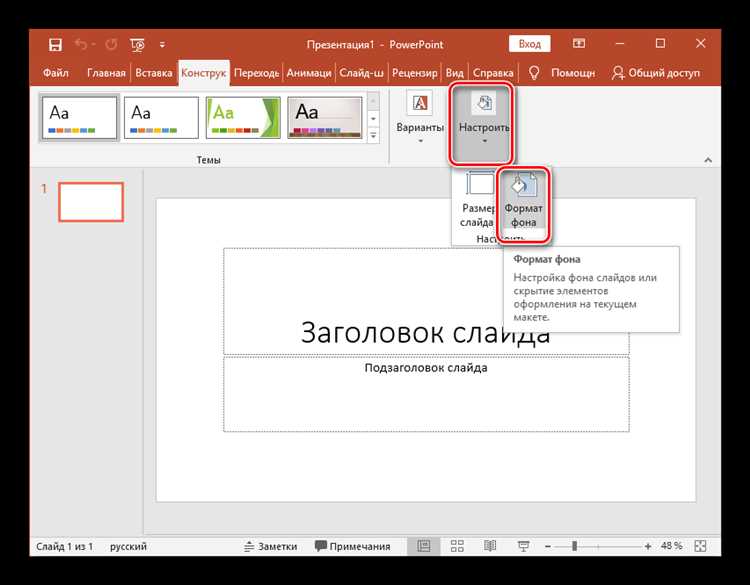Open the Рецензирование tab

click(414, 73)
